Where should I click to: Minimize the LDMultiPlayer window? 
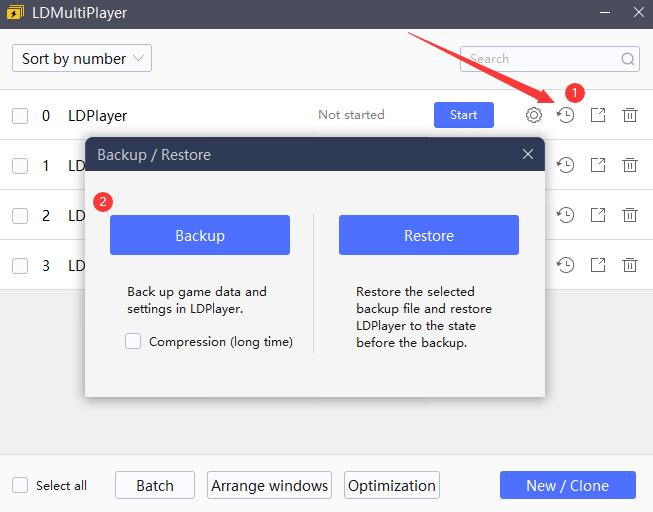pos(605,12)
